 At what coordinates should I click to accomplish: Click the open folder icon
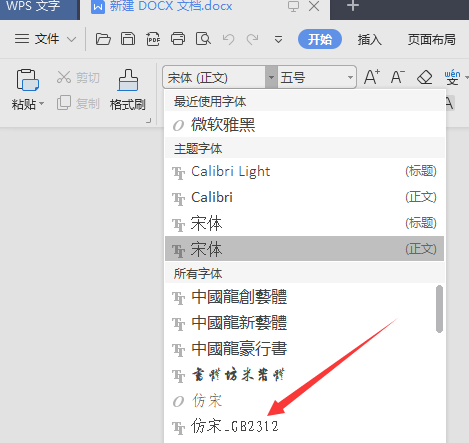coord(103,39)
